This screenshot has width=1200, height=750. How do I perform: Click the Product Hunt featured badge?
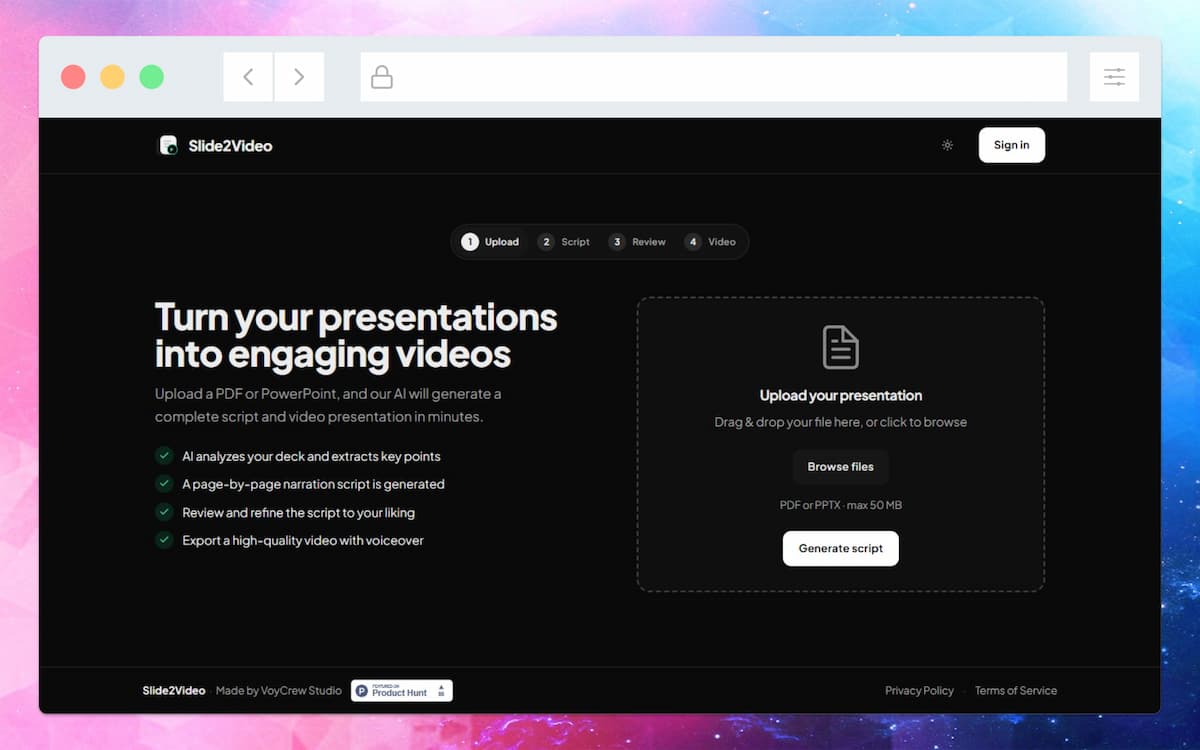click(402, 690)
